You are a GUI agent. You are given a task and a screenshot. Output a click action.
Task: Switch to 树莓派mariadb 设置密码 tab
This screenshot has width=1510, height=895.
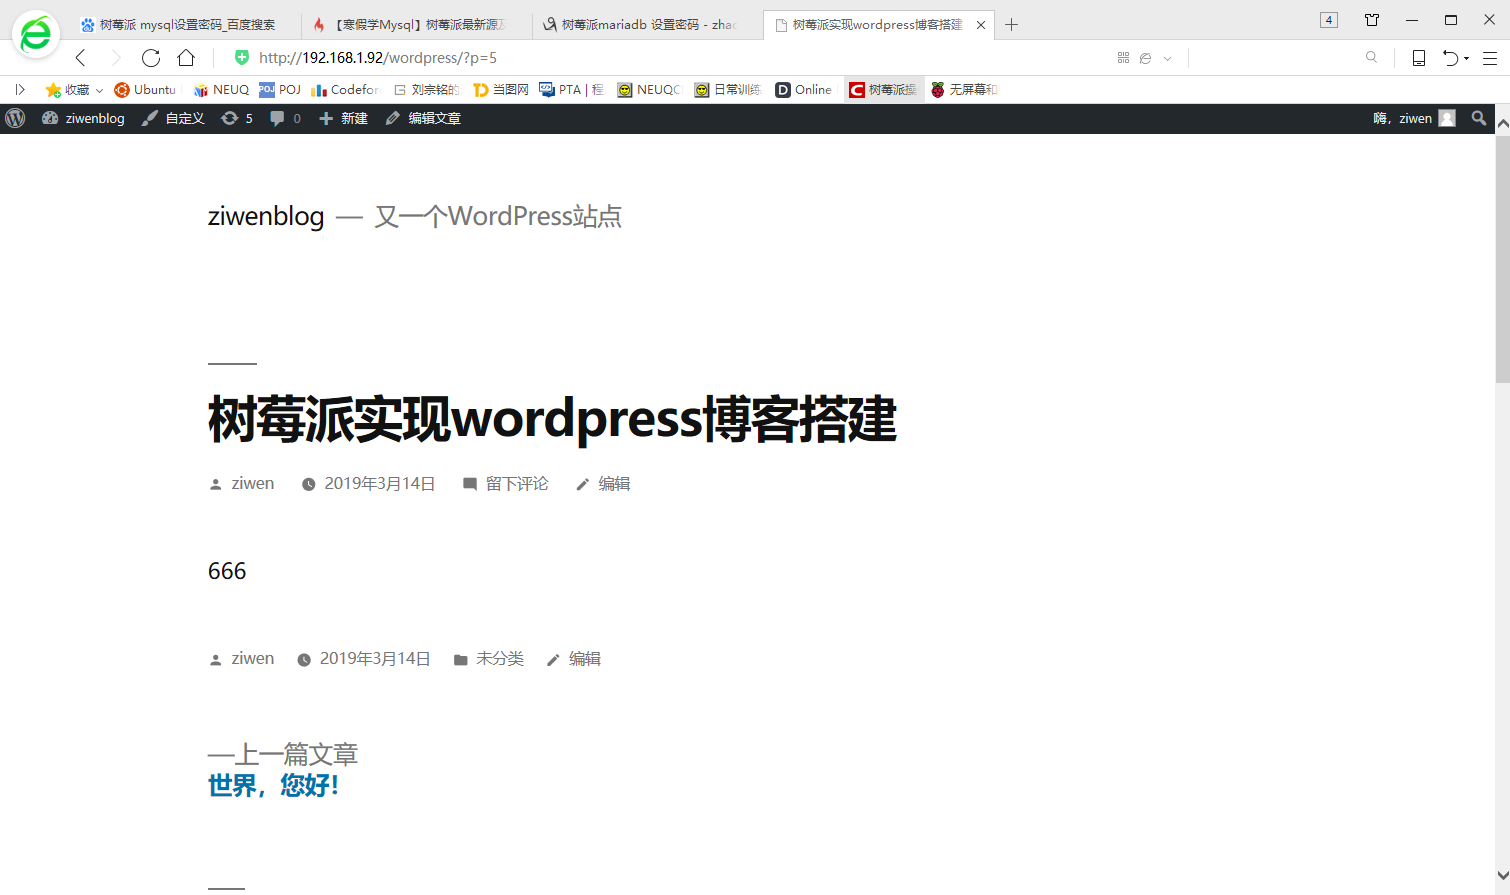(648, 25)
